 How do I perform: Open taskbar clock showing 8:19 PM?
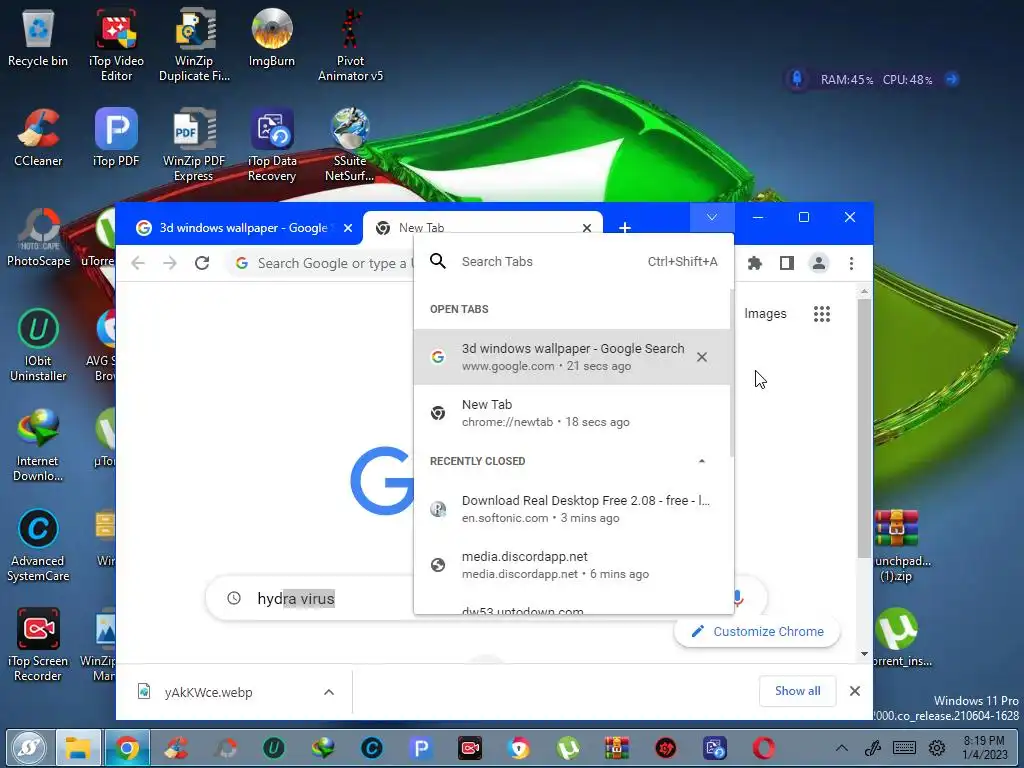click(x=984, y=748)
